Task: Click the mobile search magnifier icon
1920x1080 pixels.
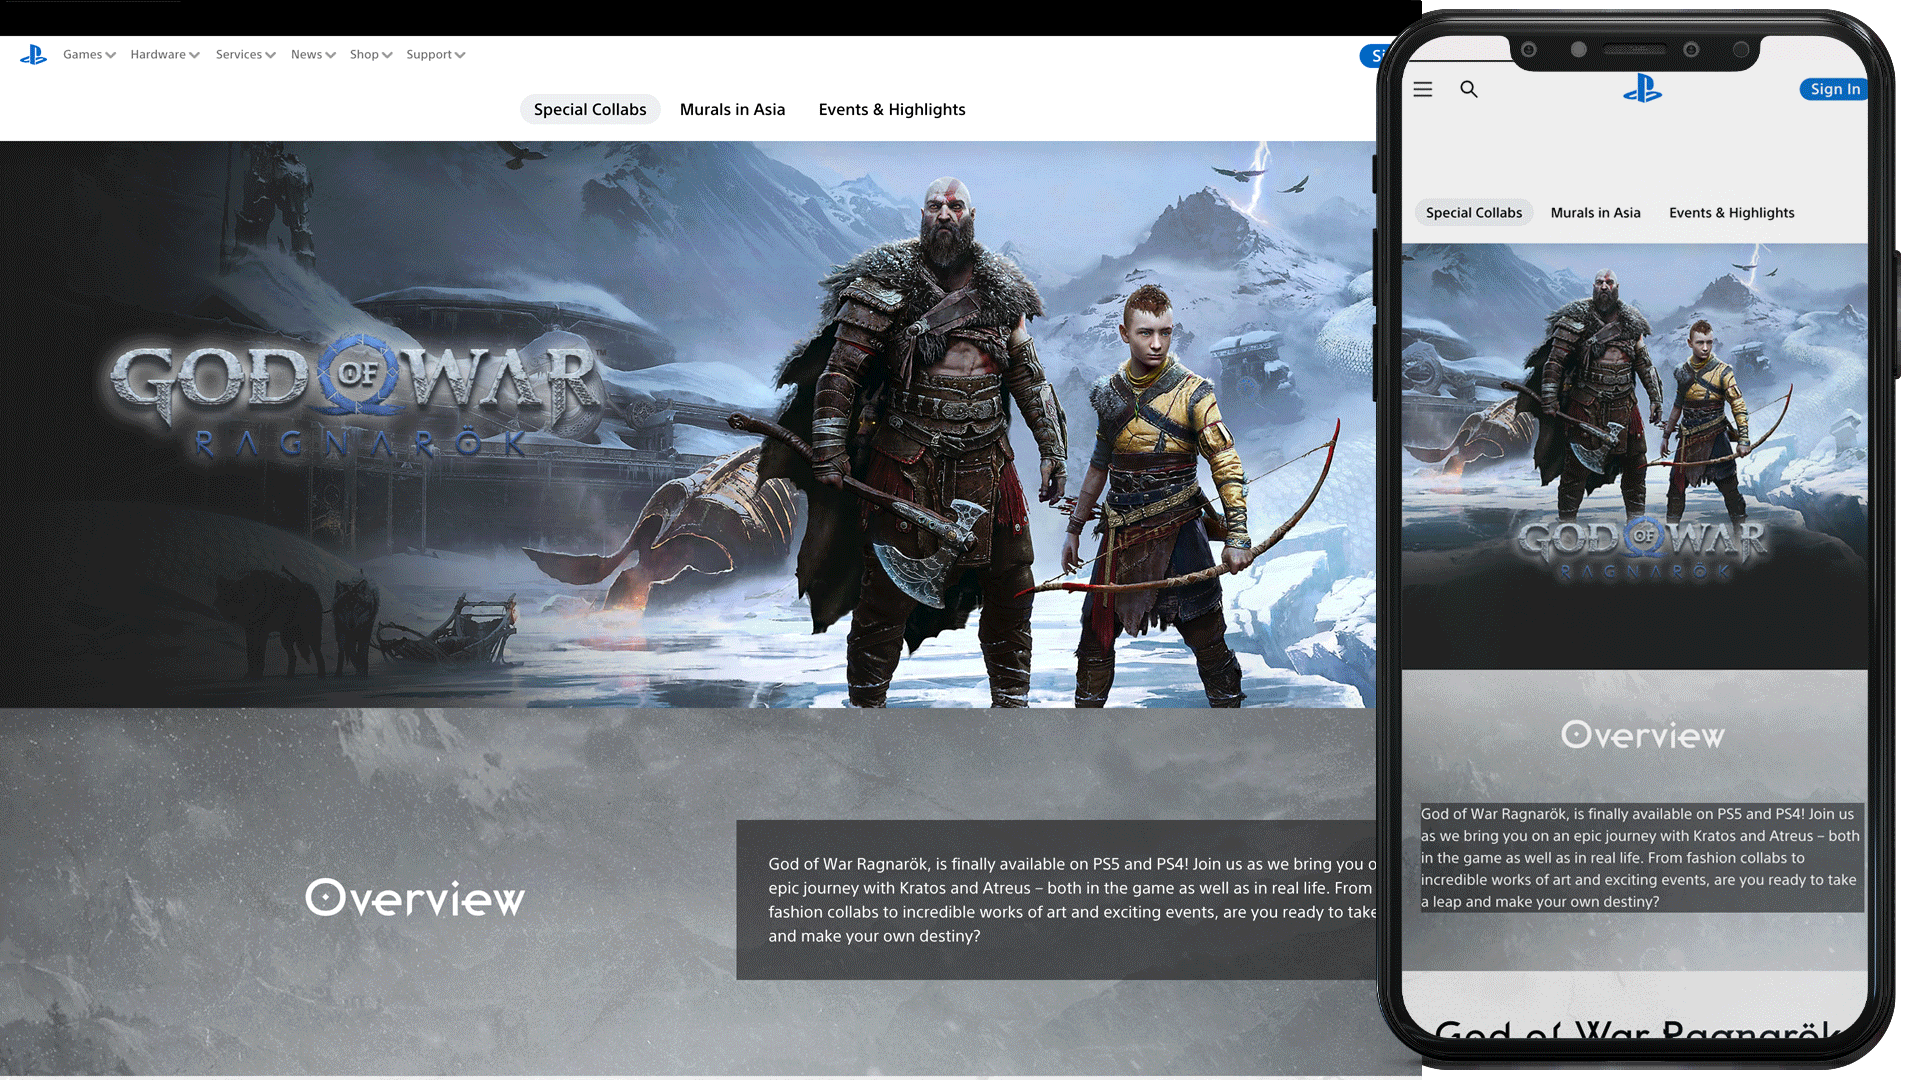Action: pyautogui.click(x=1468, y=89)
